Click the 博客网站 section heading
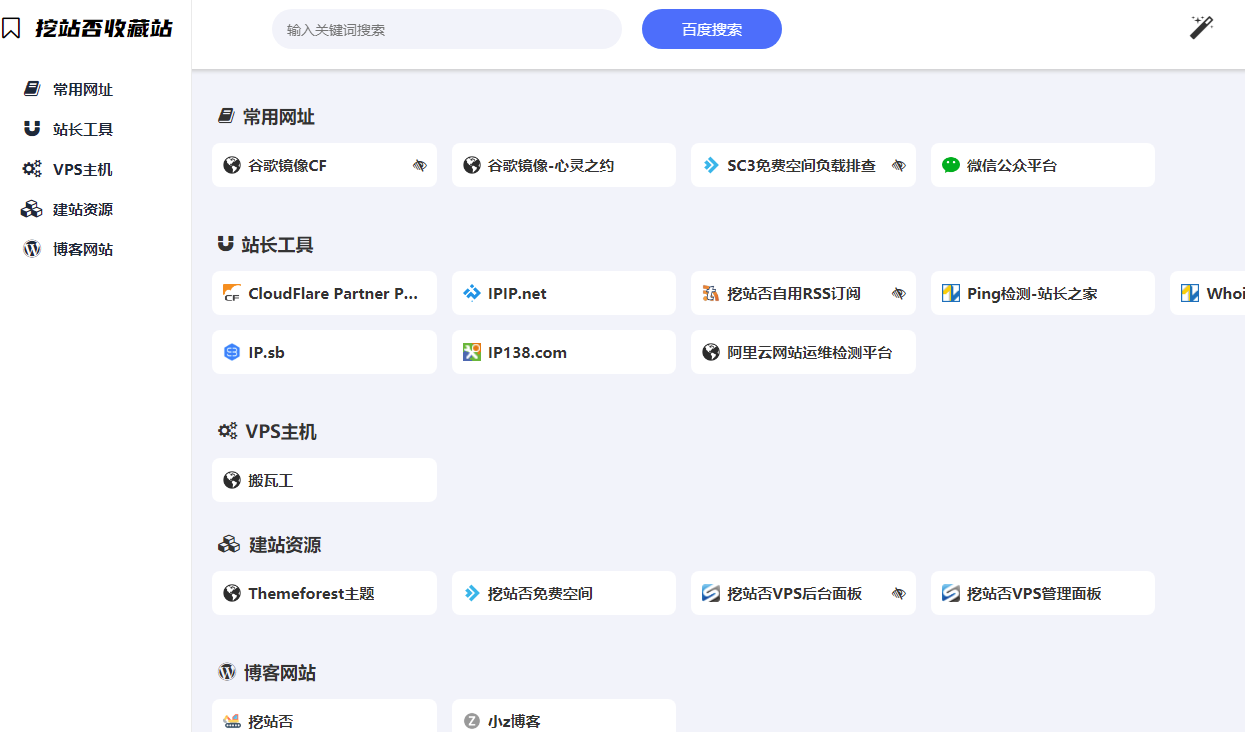This screenshot has width=1245, height=732. [x=280, y=673]
